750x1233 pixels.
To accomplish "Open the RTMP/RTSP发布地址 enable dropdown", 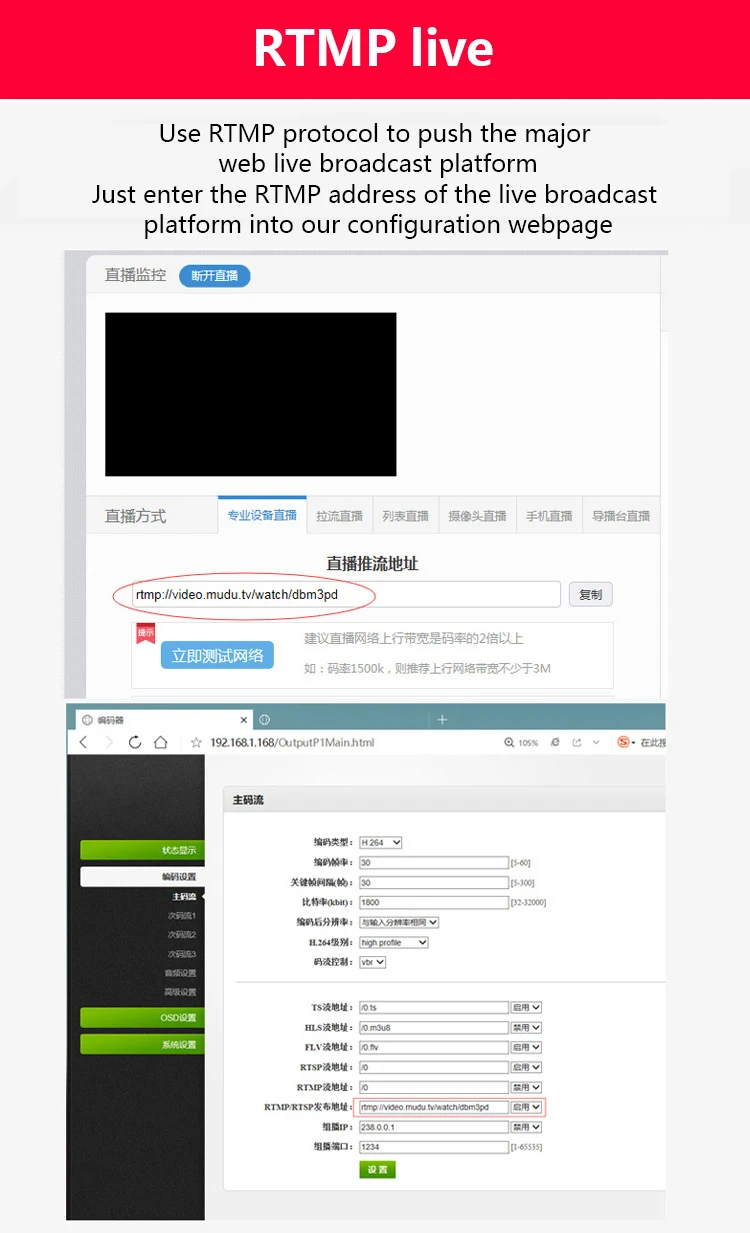I will [x=526, y=1107].
